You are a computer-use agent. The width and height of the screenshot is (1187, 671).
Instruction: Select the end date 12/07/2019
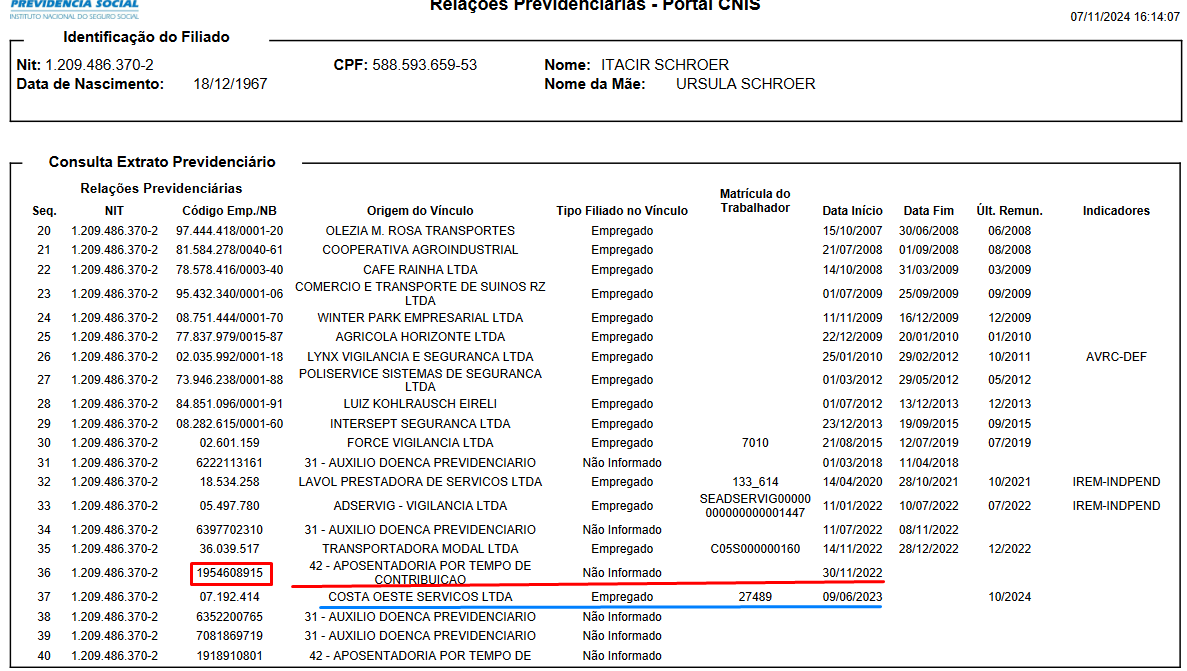pyautogui.click(x=929, y=443)
